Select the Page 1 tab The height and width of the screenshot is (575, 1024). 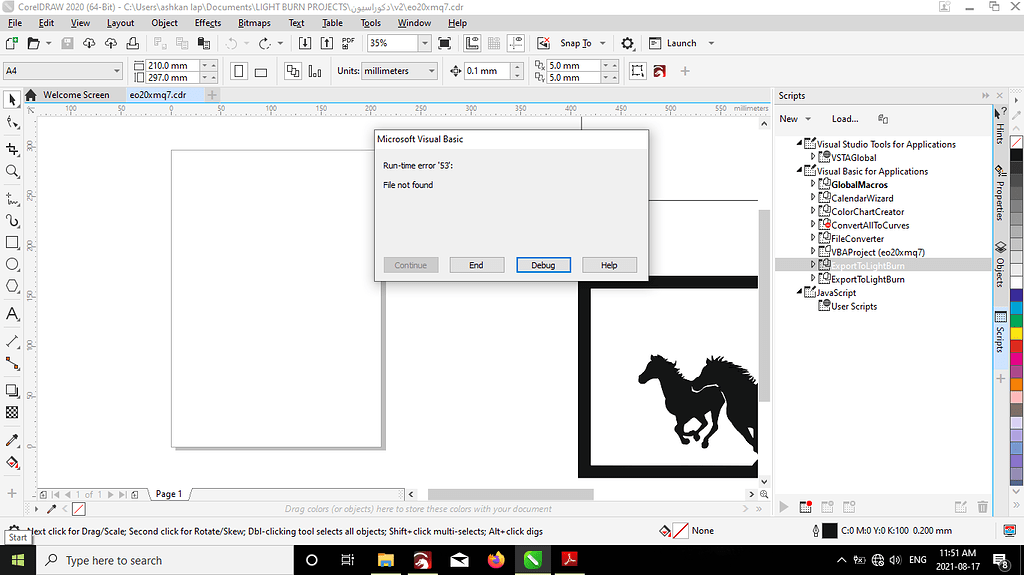pyautogui.click(x=168, y=494)
